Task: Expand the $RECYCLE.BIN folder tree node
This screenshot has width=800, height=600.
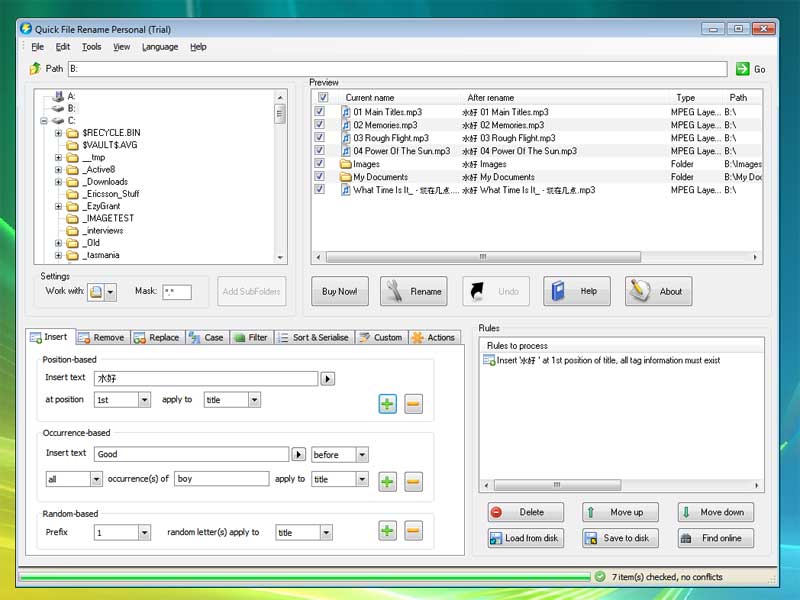Action: tap(58, 132)
